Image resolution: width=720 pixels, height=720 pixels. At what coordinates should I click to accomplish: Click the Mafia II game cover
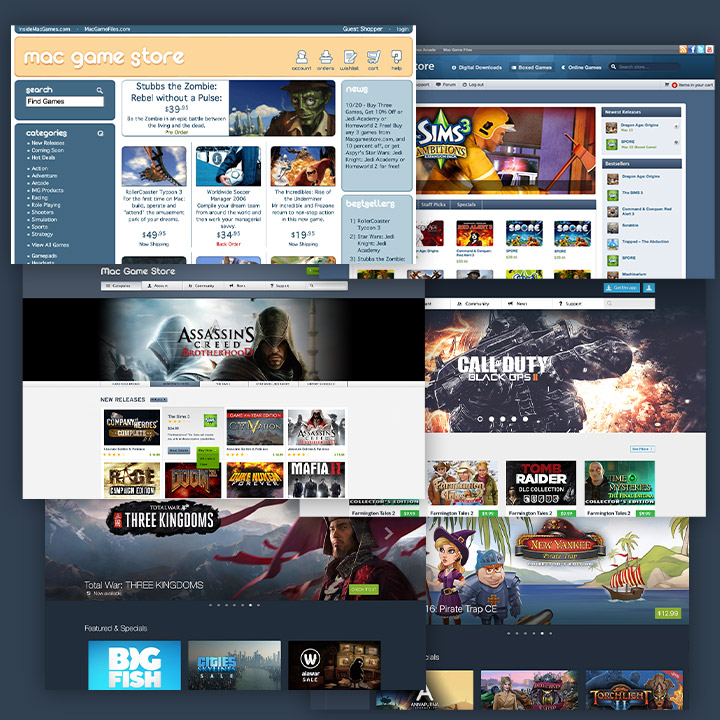tap(316, 479)
